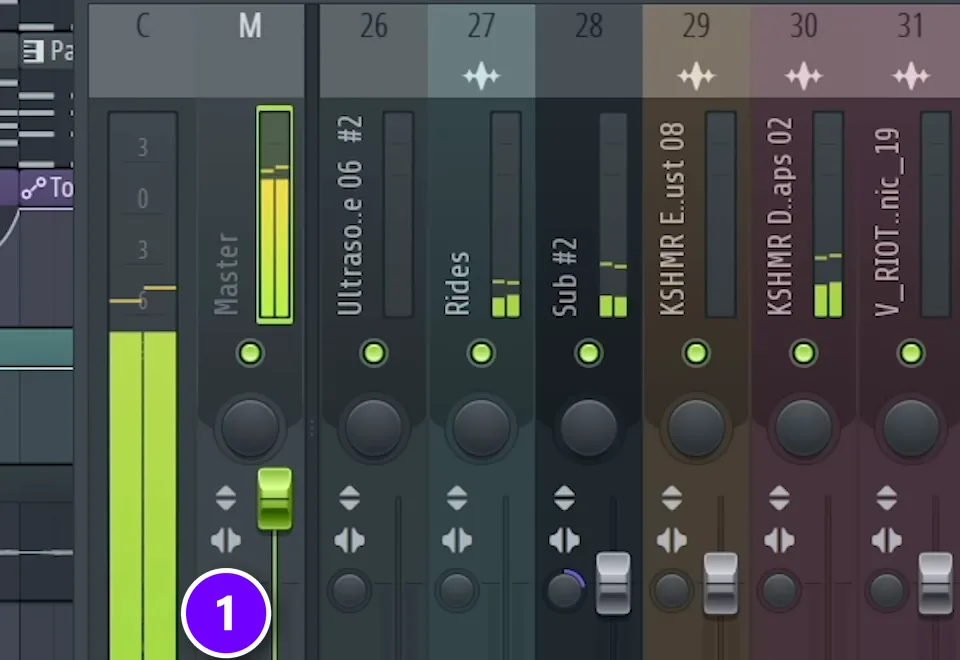Click the KSHMR D..aps 02 peak meter

[828, 214]
